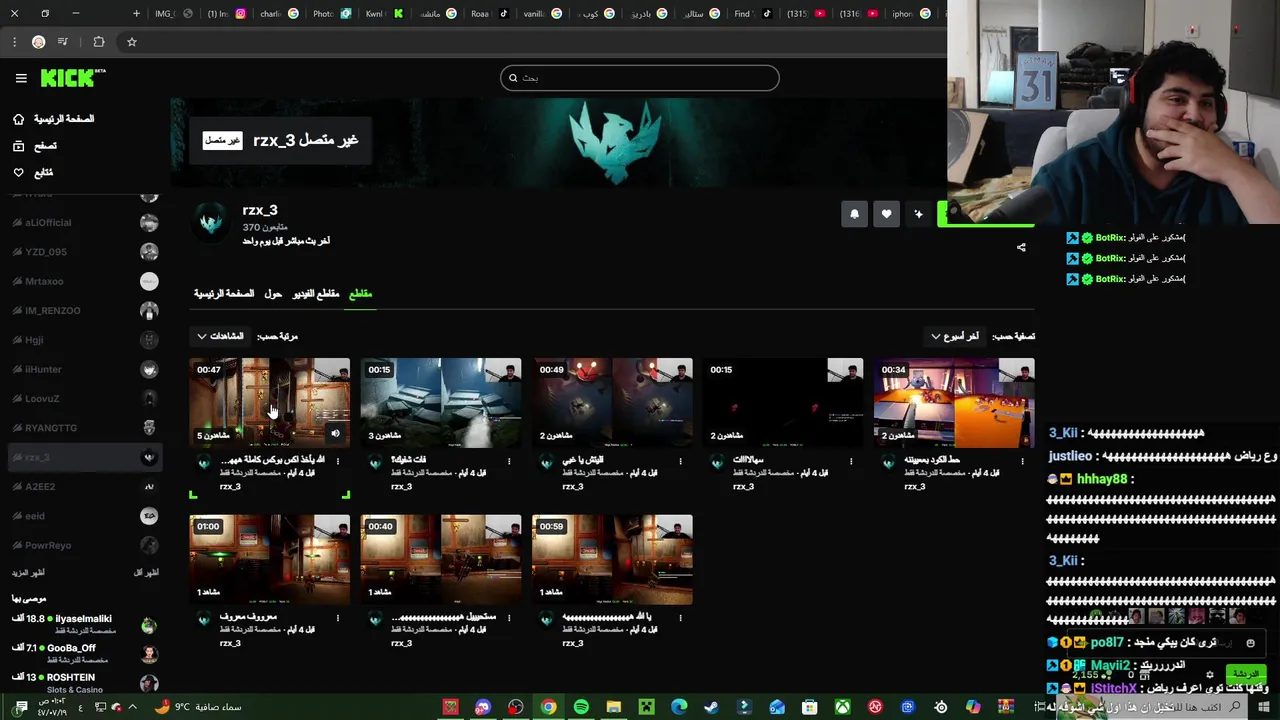Click the sparkle gift button on the channel
Screen dimensions: 1280x720
point(918,214)
